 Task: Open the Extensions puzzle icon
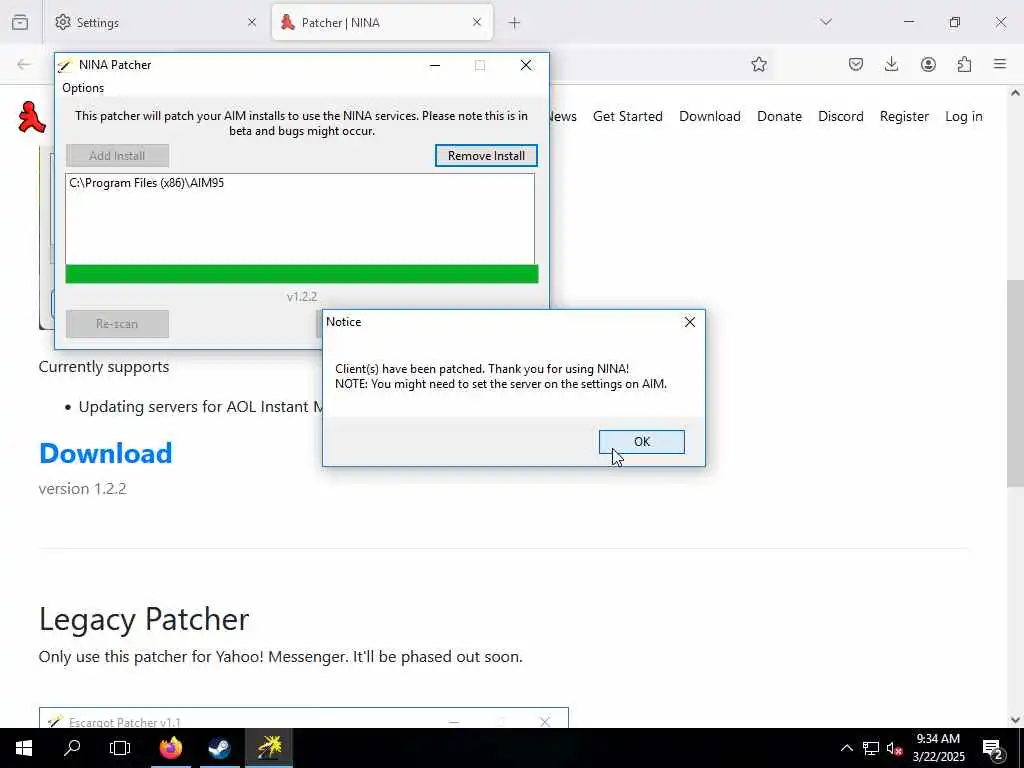(x=964, y=64)
